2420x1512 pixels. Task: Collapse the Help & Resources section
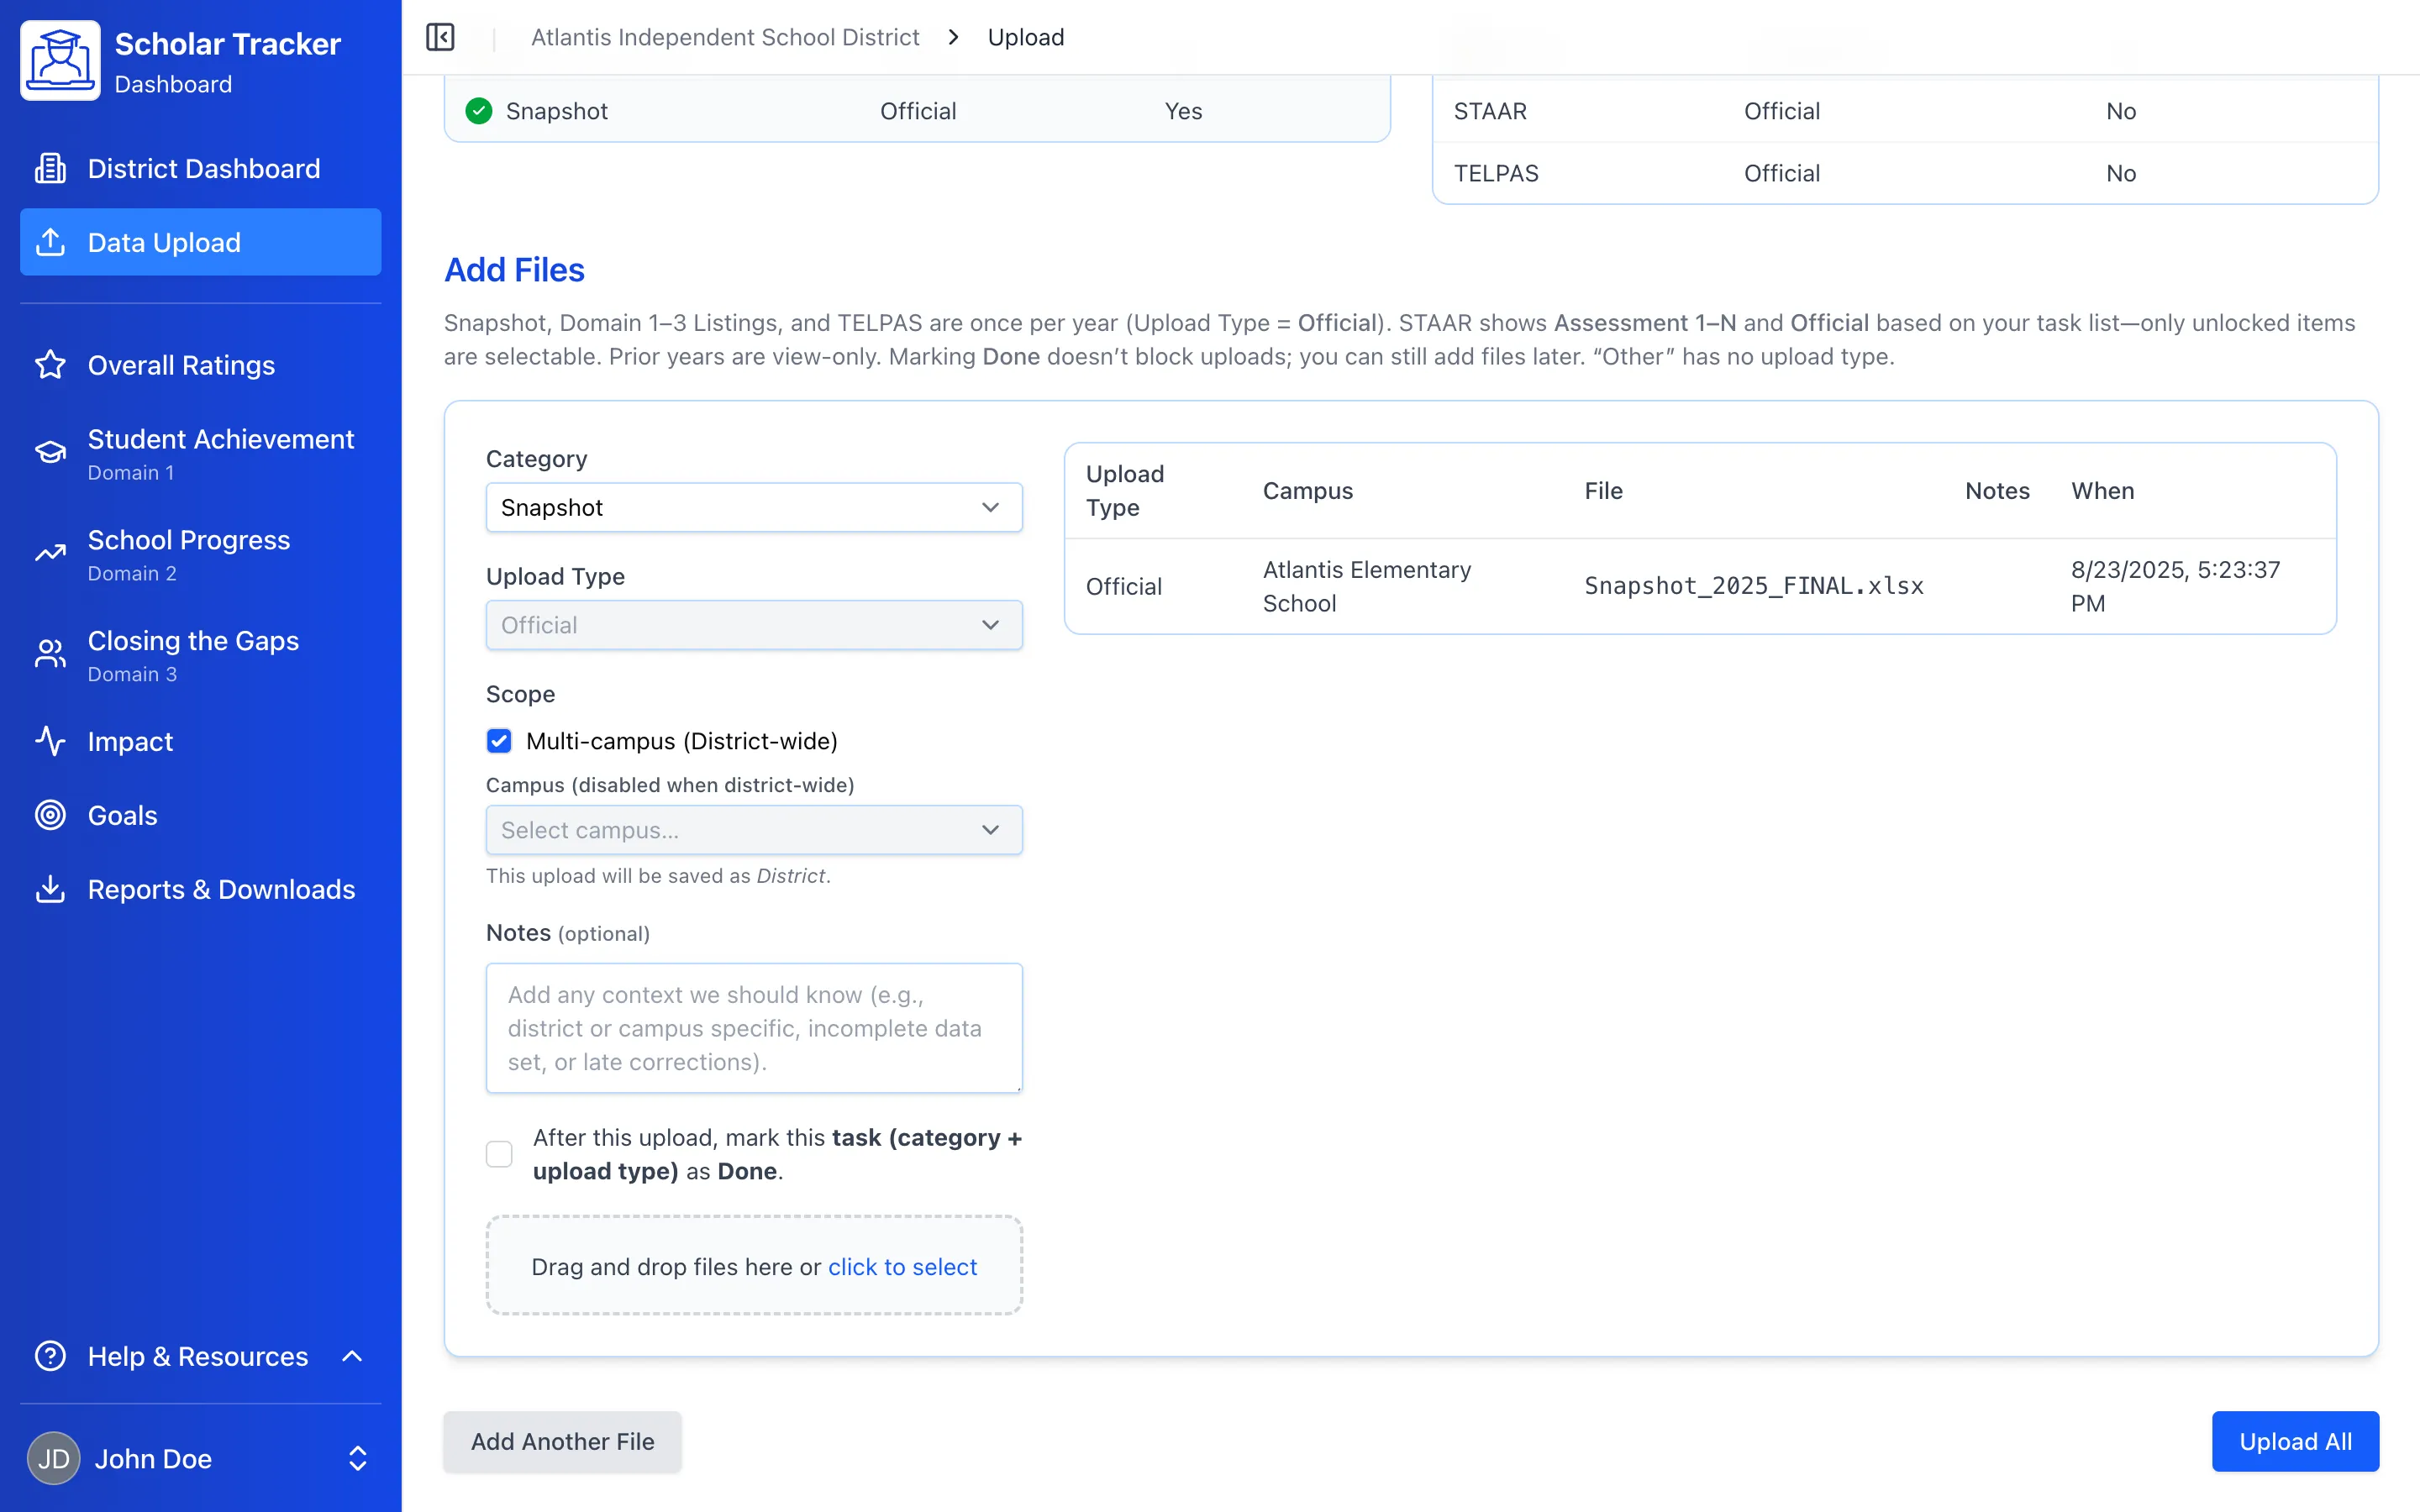coord(352,1356)
